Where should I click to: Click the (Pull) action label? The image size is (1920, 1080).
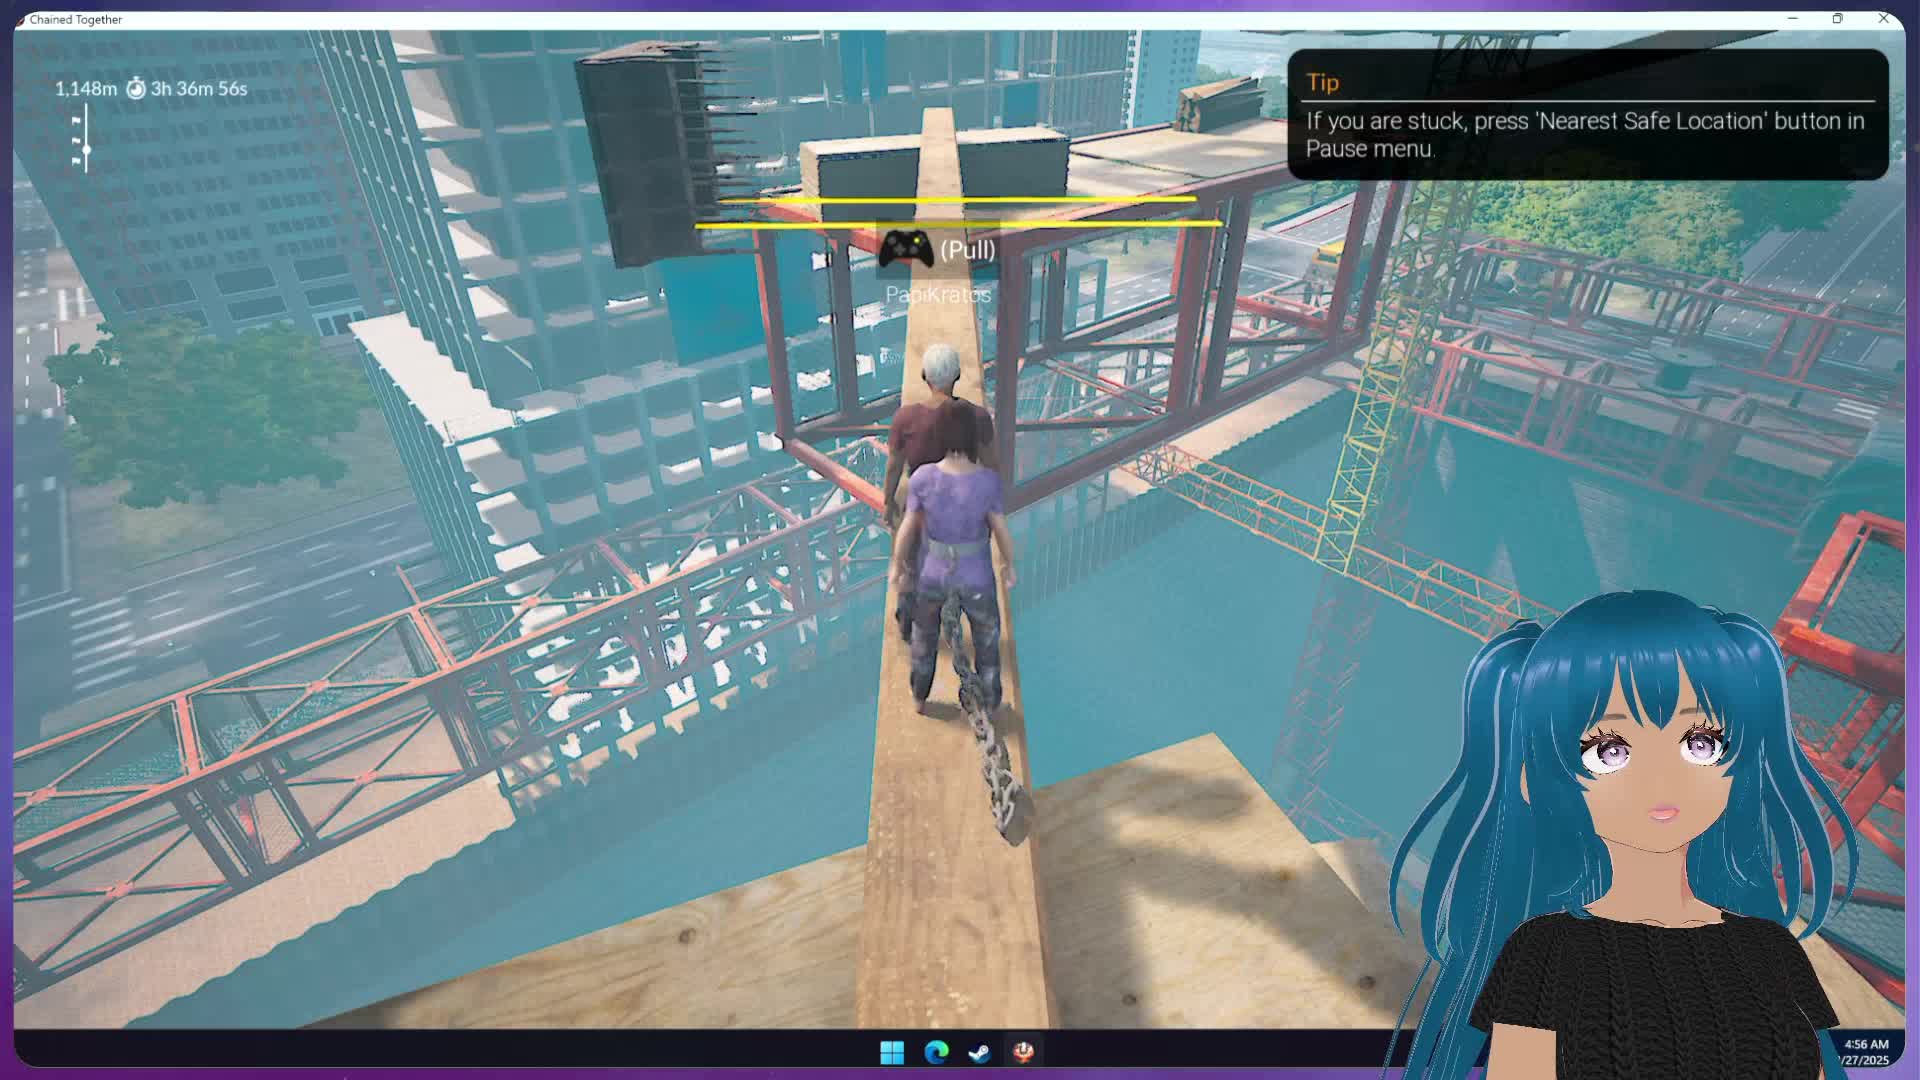click(x=968, y=249)
